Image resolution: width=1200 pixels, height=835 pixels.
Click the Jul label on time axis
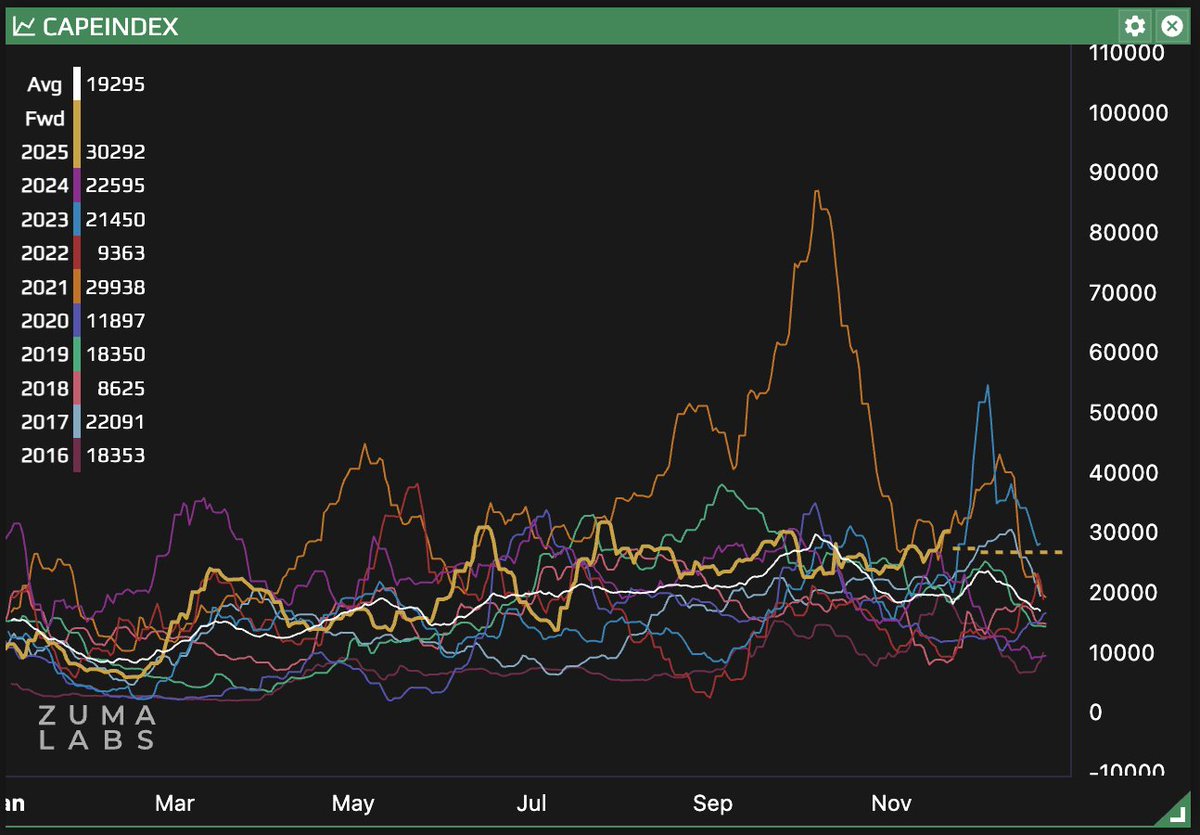click(534, 803)
